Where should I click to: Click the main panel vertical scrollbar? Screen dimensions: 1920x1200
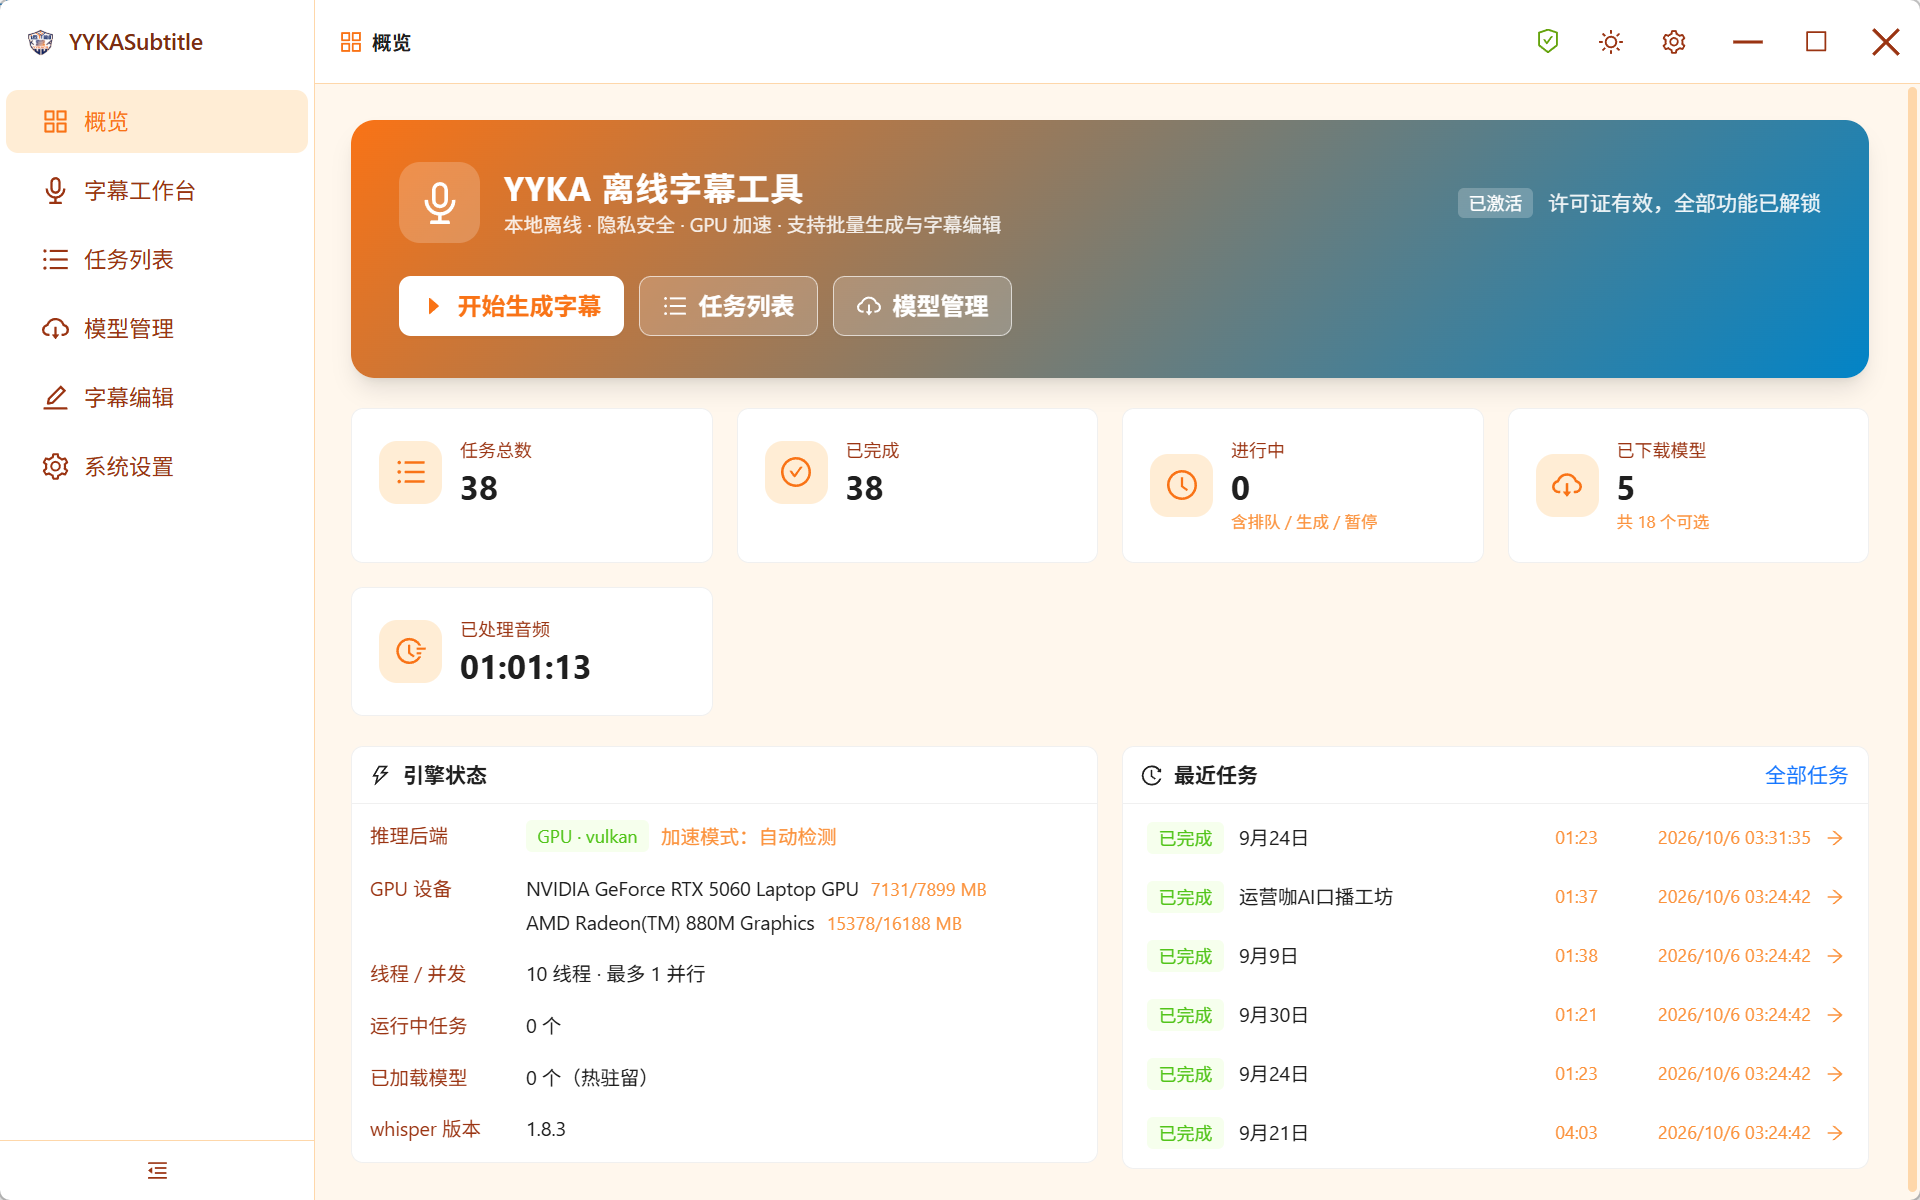[x=1912, y=640]
